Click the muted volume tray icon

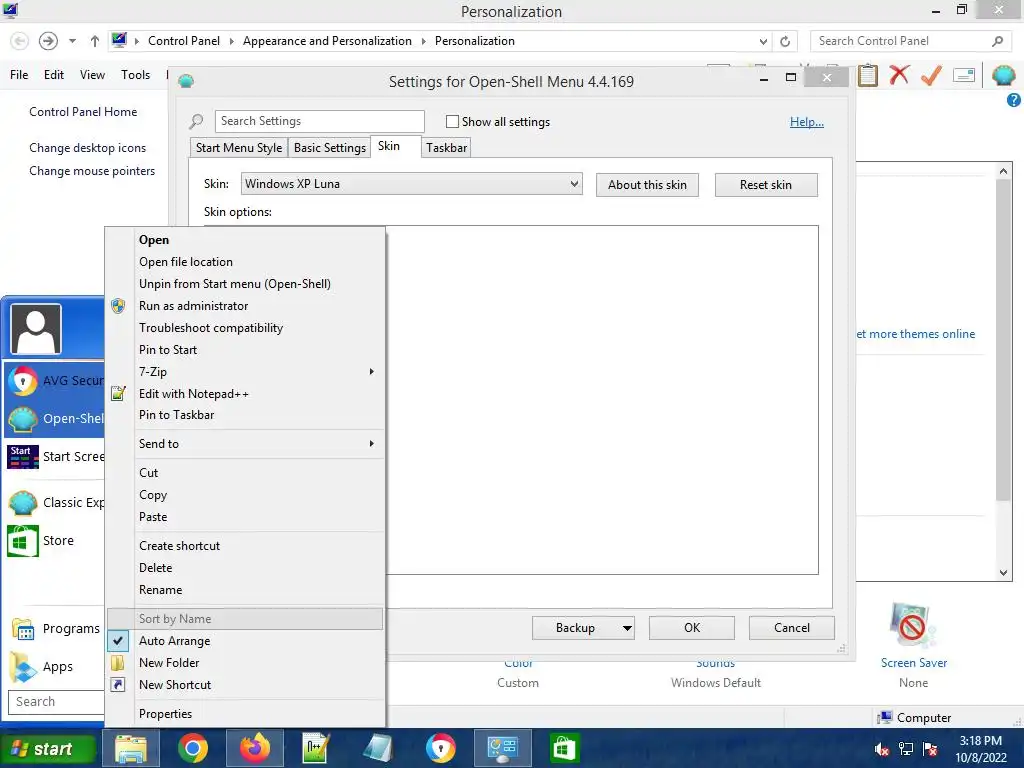point(882,749)
